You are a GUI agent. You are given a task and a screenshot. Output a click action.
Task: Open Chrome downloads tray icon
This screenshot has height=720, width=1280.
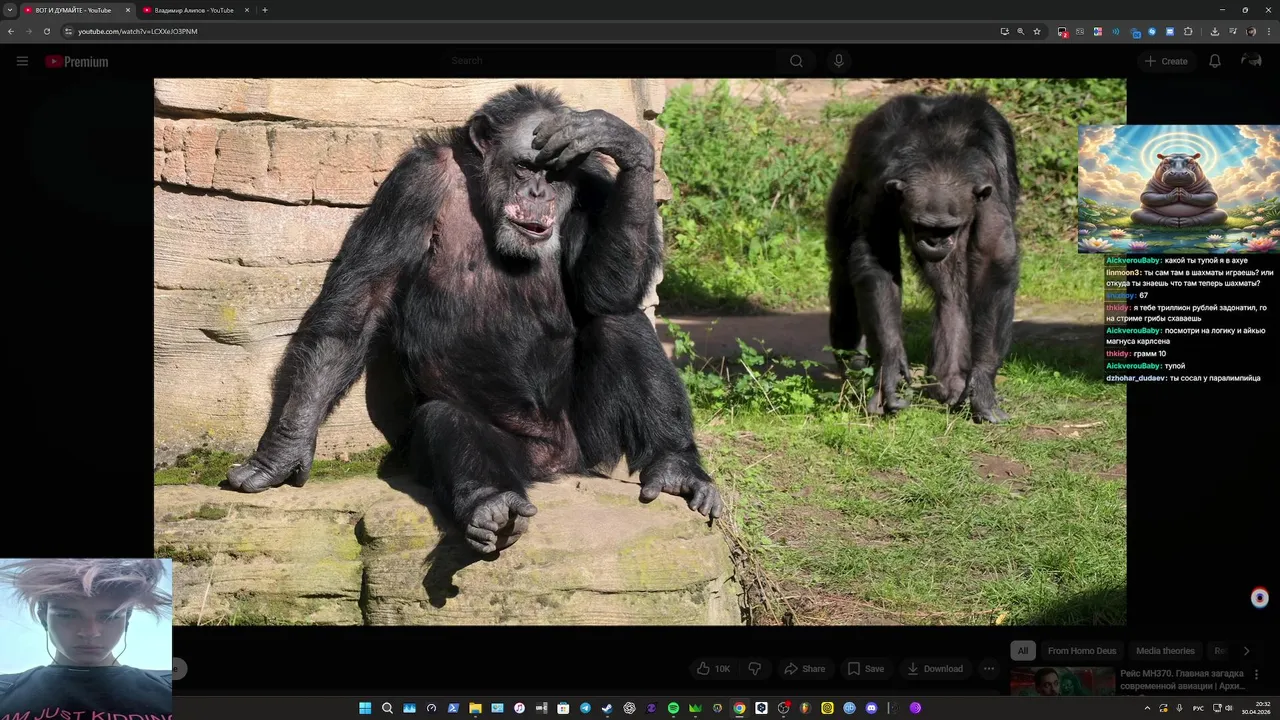(1215, 31)
